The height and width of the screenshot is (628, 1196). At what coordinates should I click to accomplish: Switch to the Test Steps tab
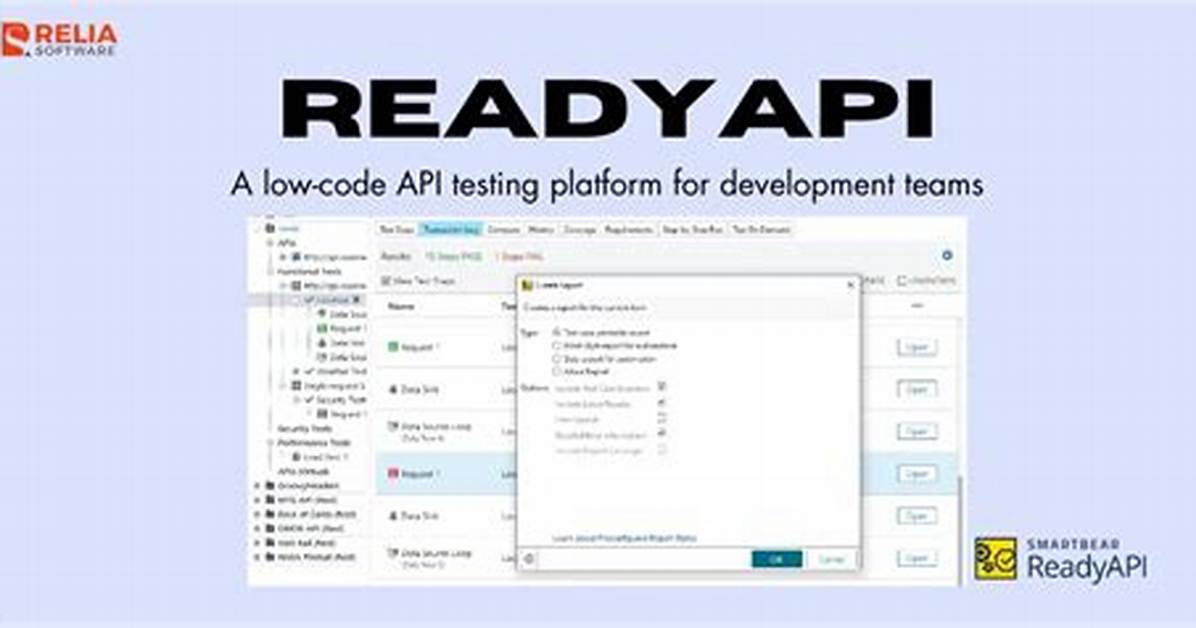[397, 230]
